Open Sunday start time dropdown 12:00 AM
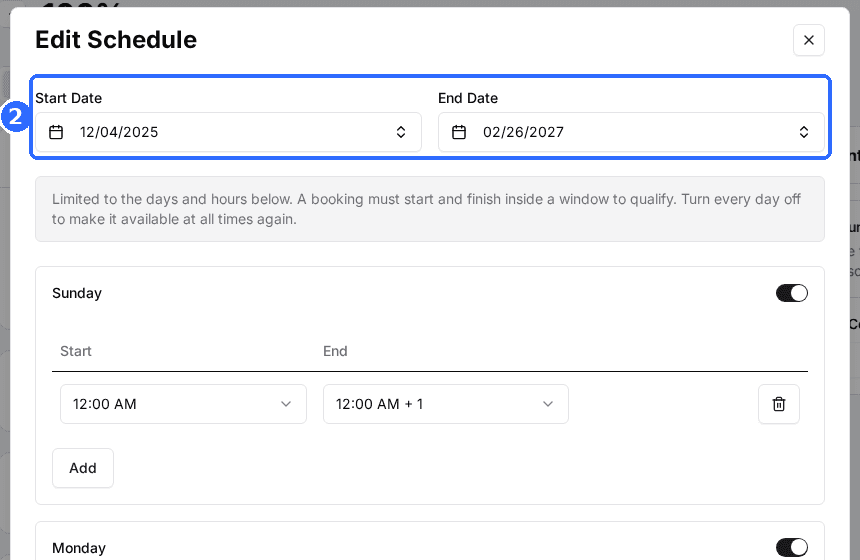Screen dimensions: 860x560 pos(183,404)
